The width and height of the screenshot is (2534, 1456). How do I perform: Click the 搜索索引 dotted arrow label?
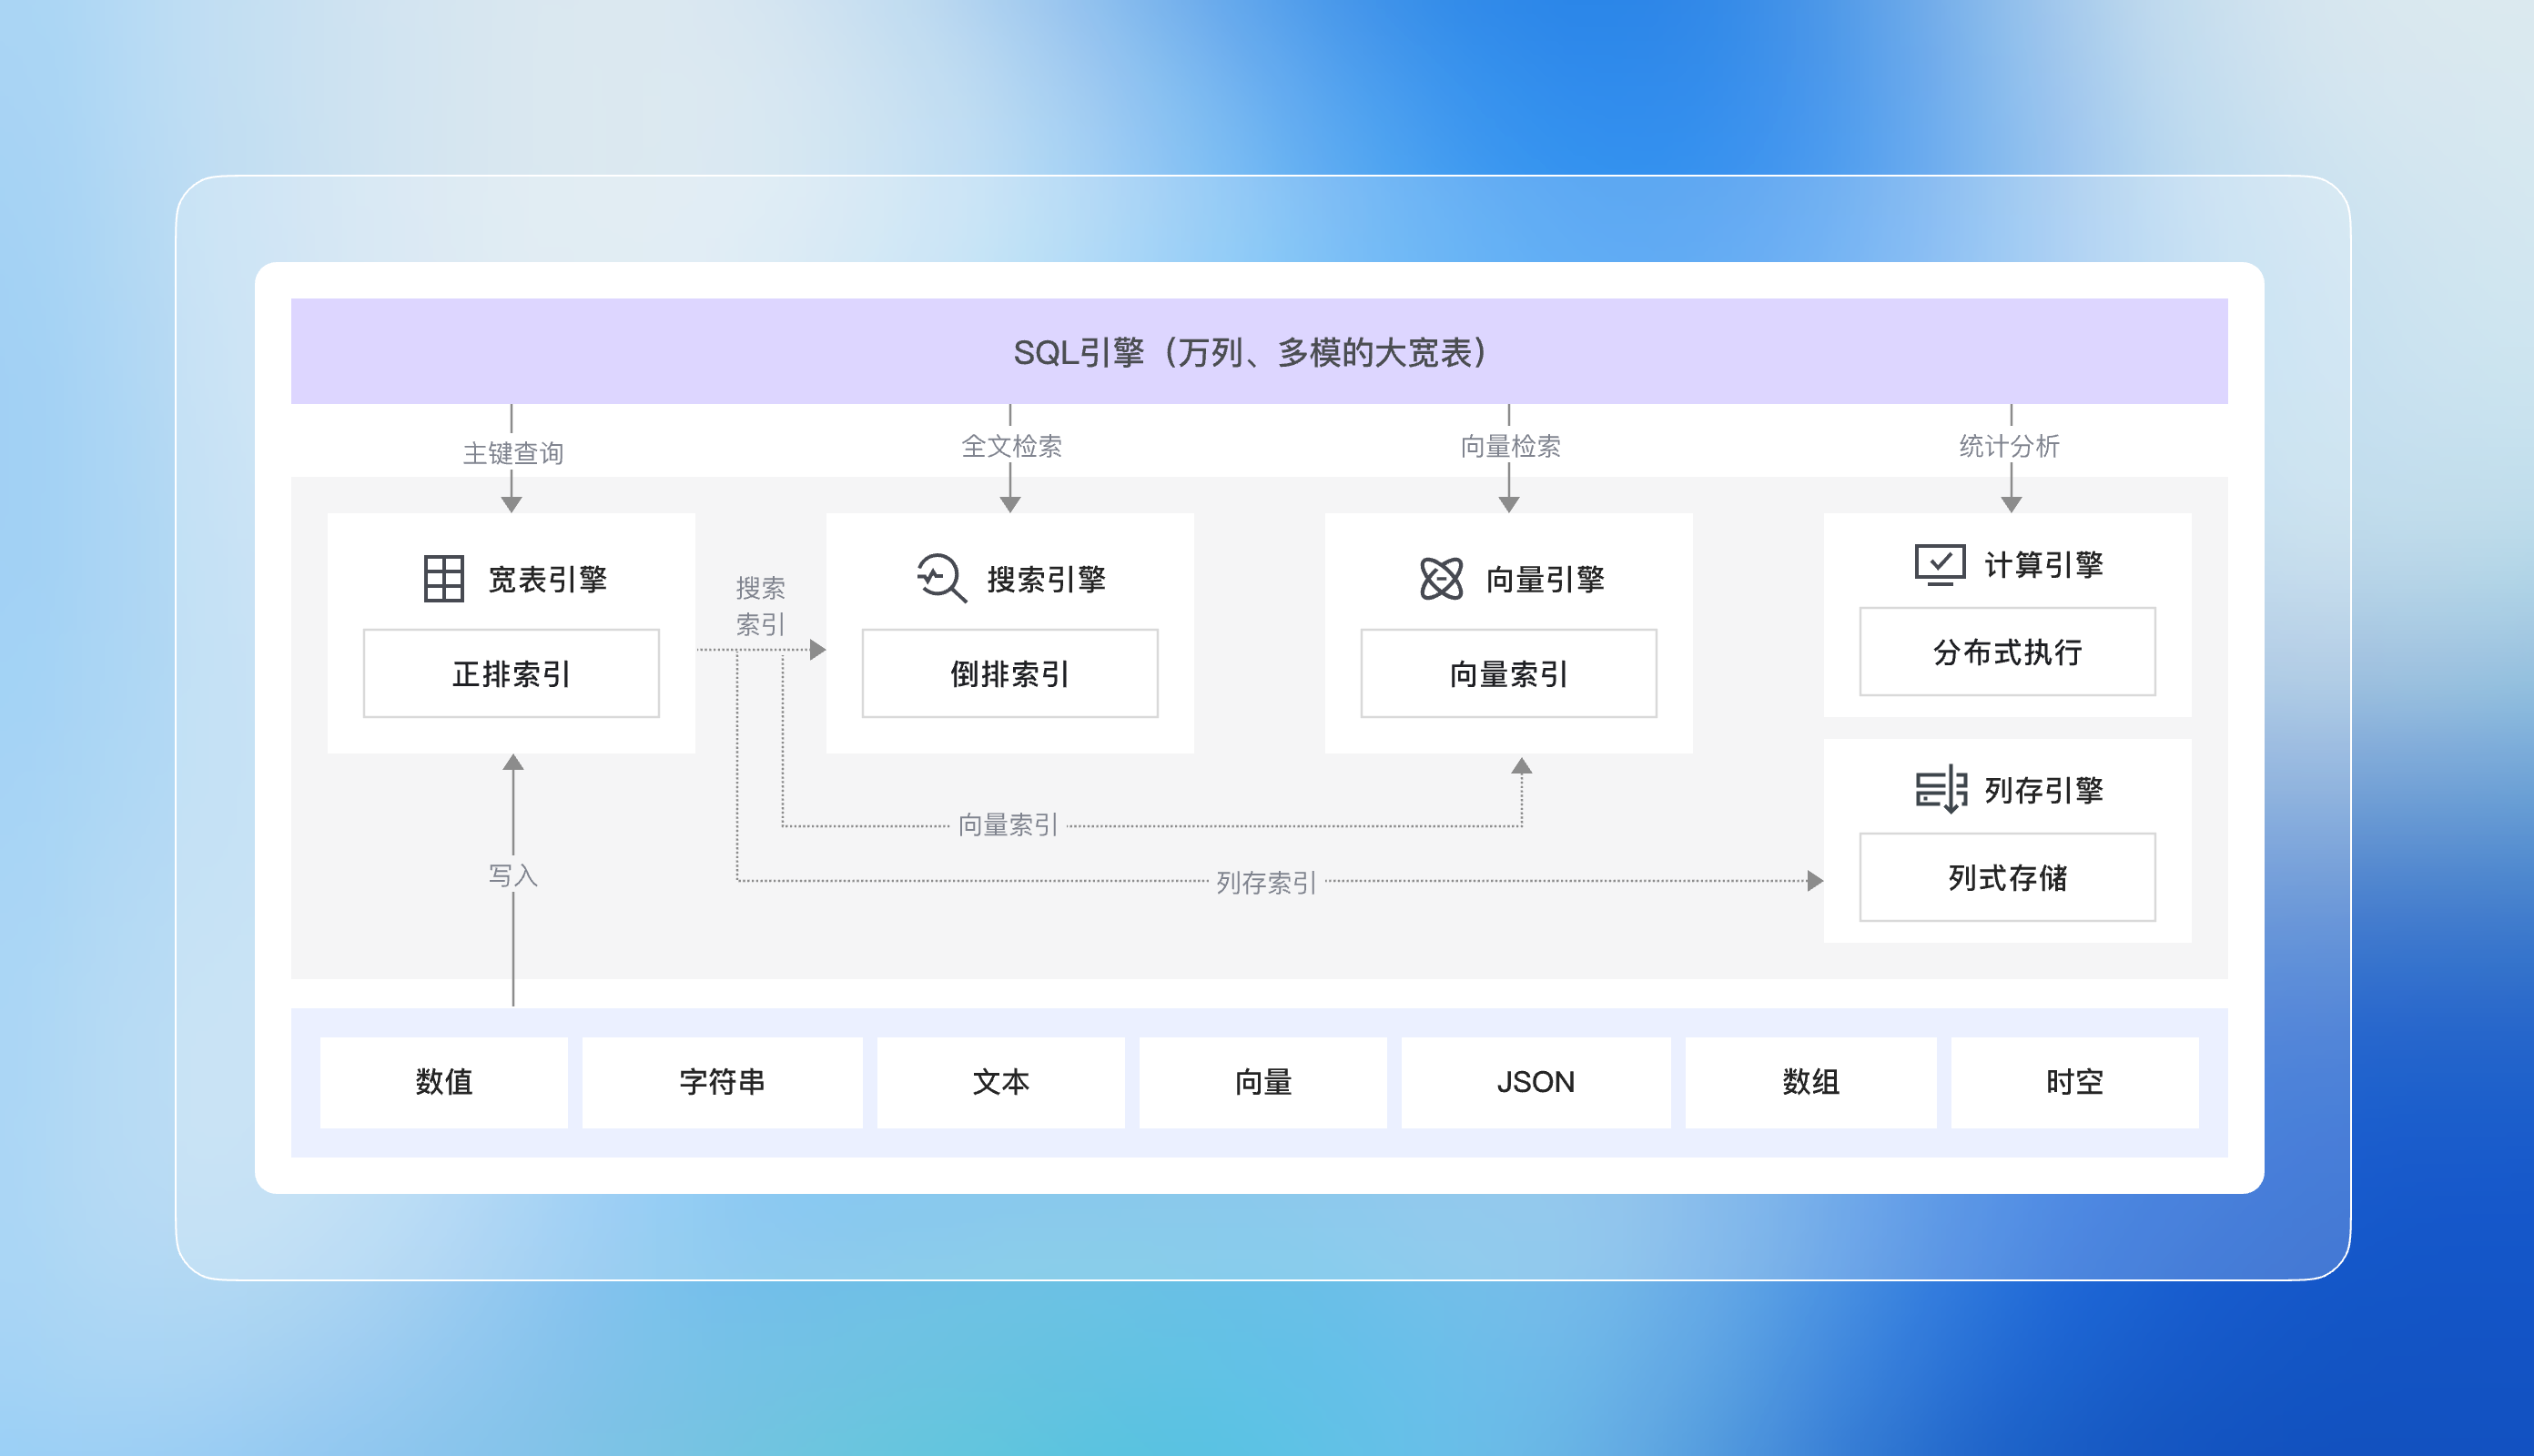[760, 606]
